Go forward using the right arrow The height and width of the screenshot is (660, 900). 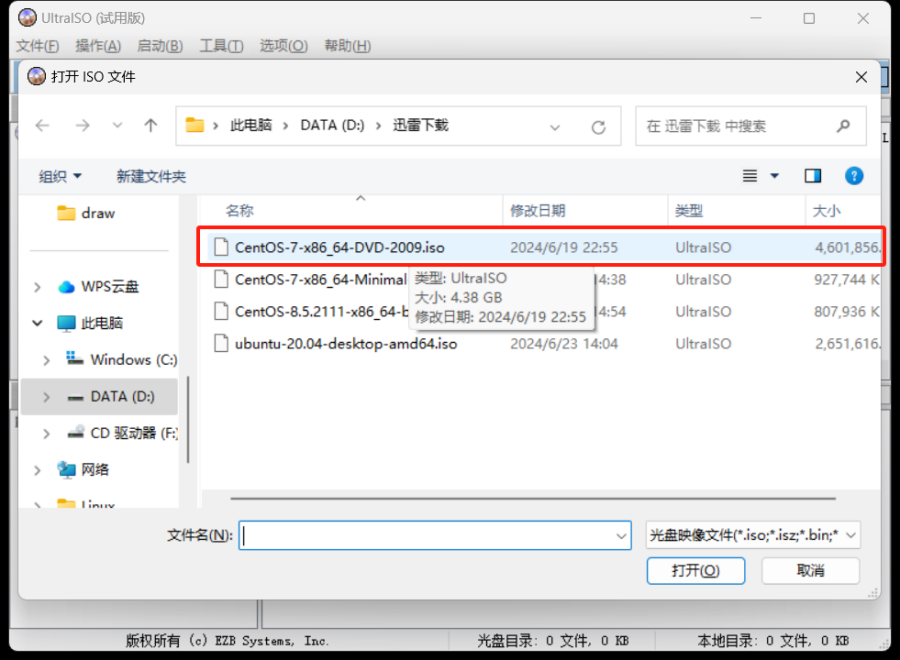83,125
